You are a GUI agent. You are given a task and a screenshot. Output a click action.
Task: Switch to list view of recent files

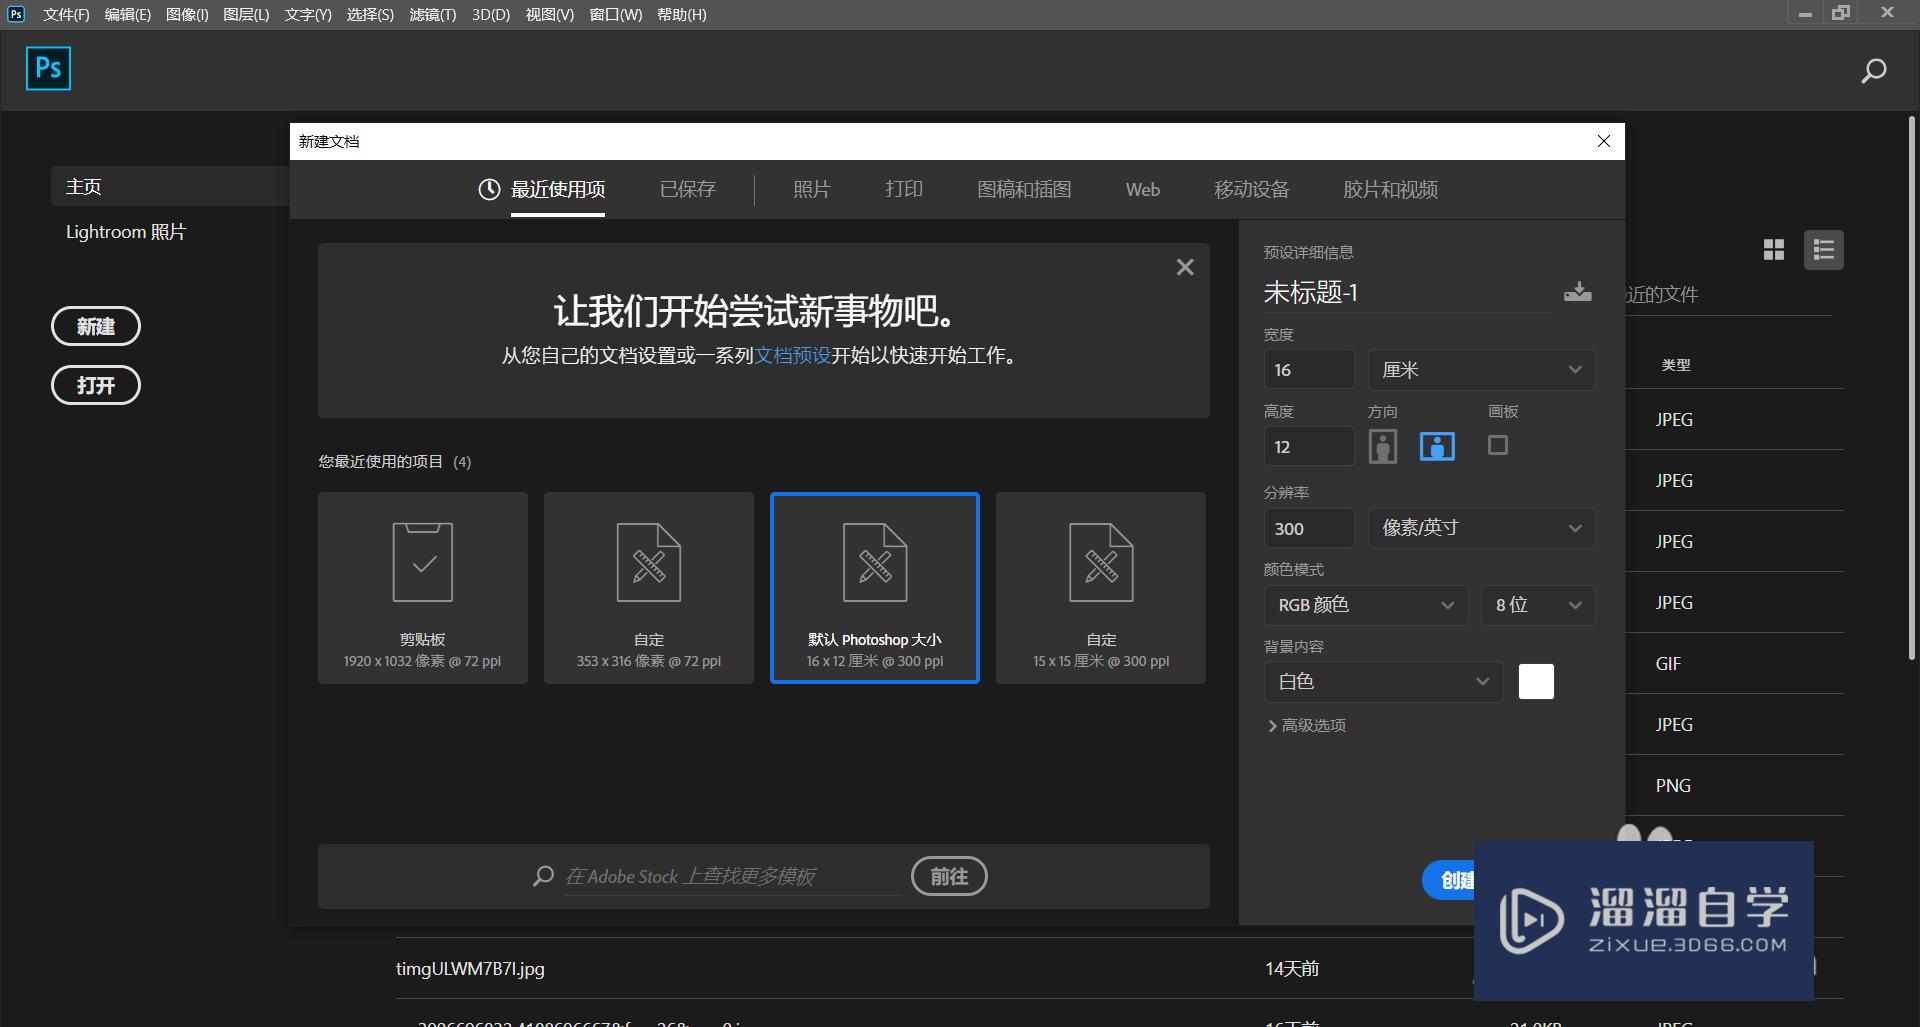coord(1823,250)
